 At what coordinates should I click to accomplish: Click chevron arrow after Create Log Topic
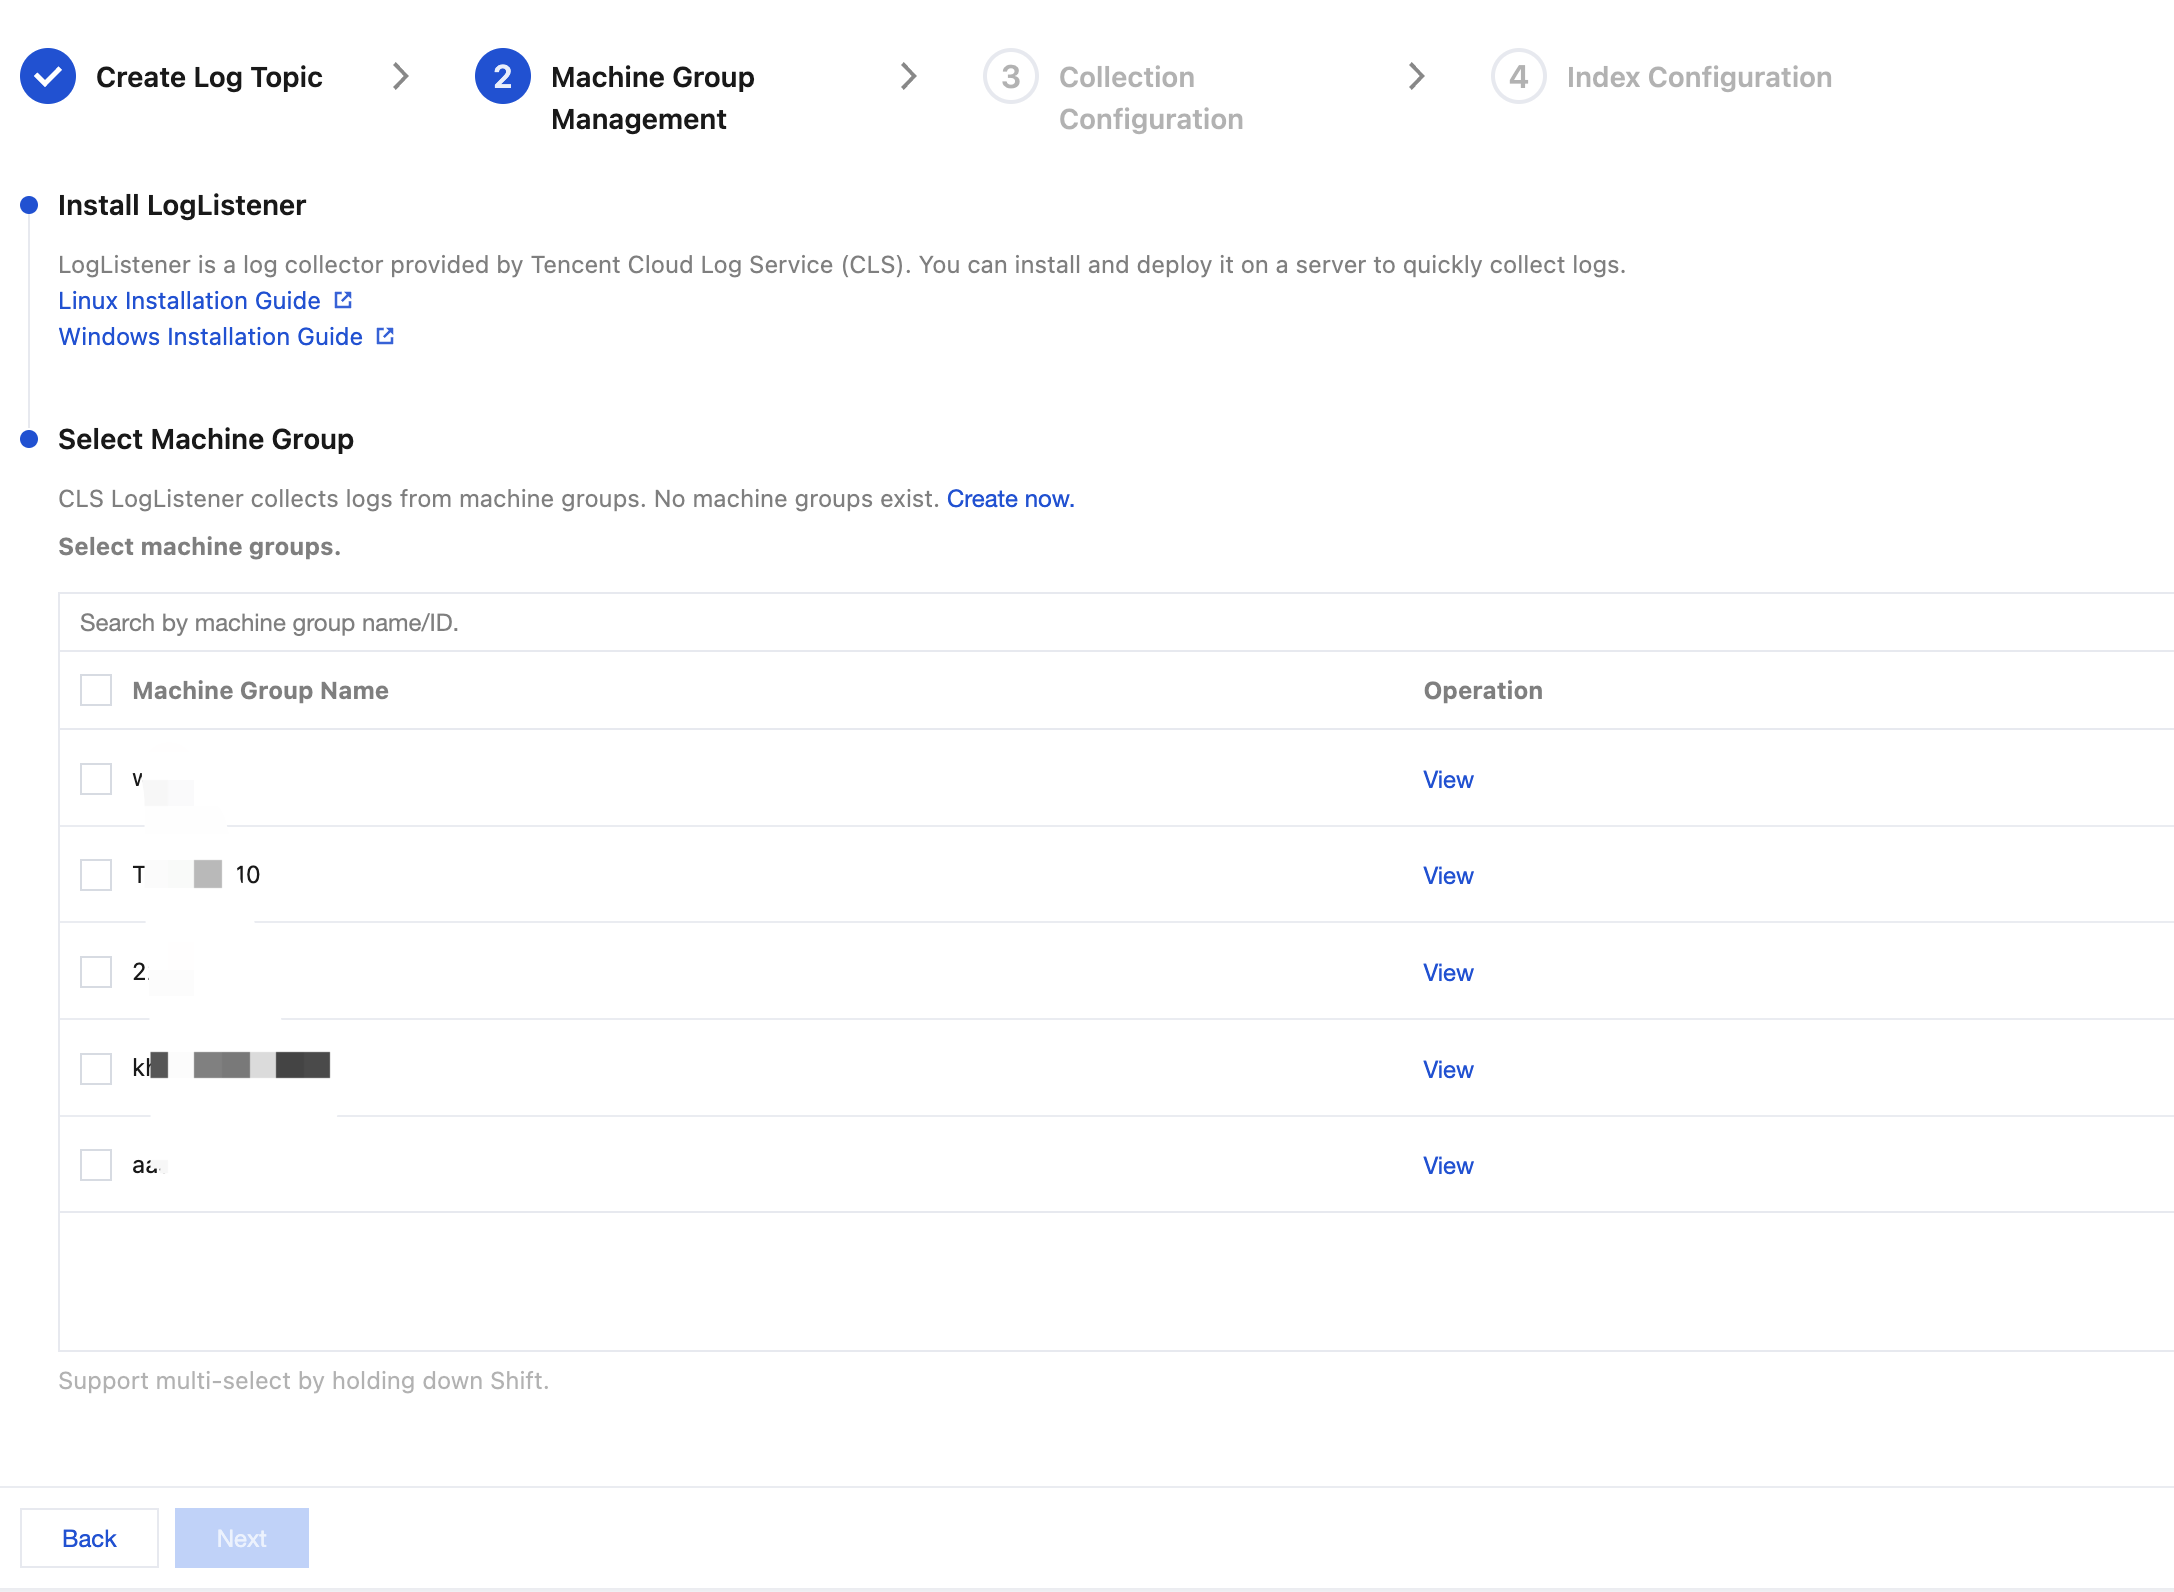point(400,76)
